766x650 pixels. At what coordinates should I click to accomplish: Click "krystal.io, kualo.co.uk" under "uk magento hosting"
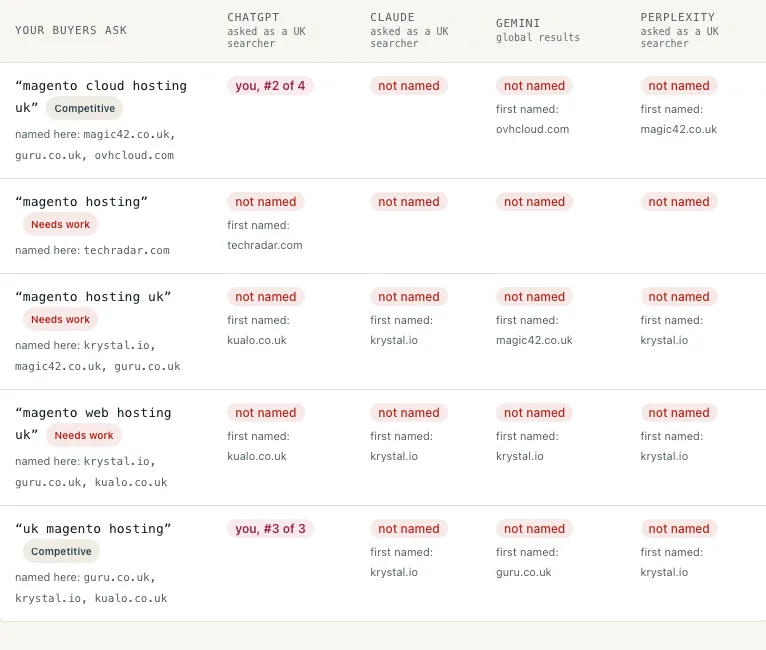click(x=91, y=598)
